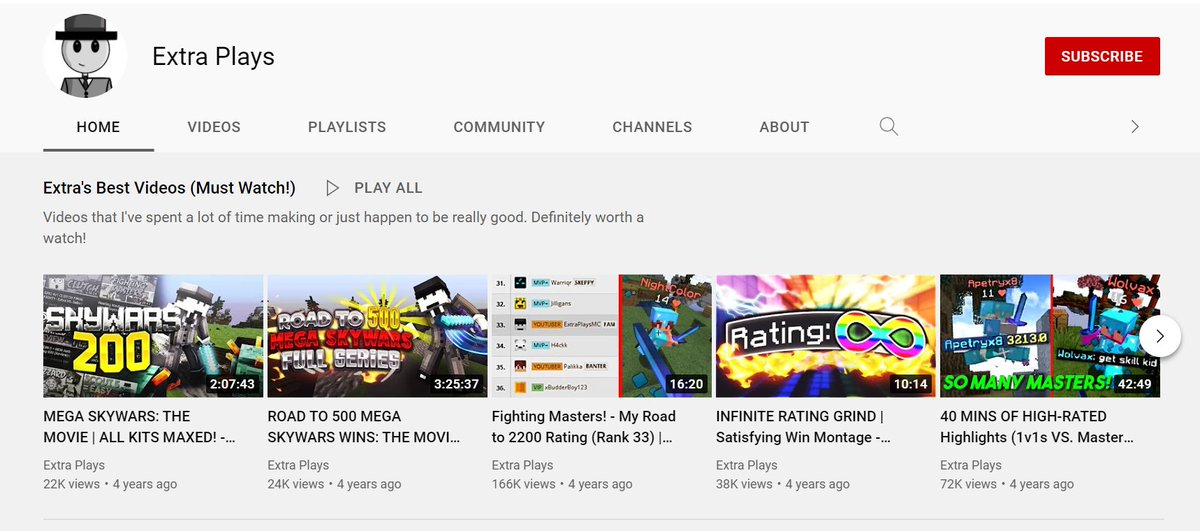Click the 24K views text
This screenshot has height=531, width=1200.
(296, 484)
